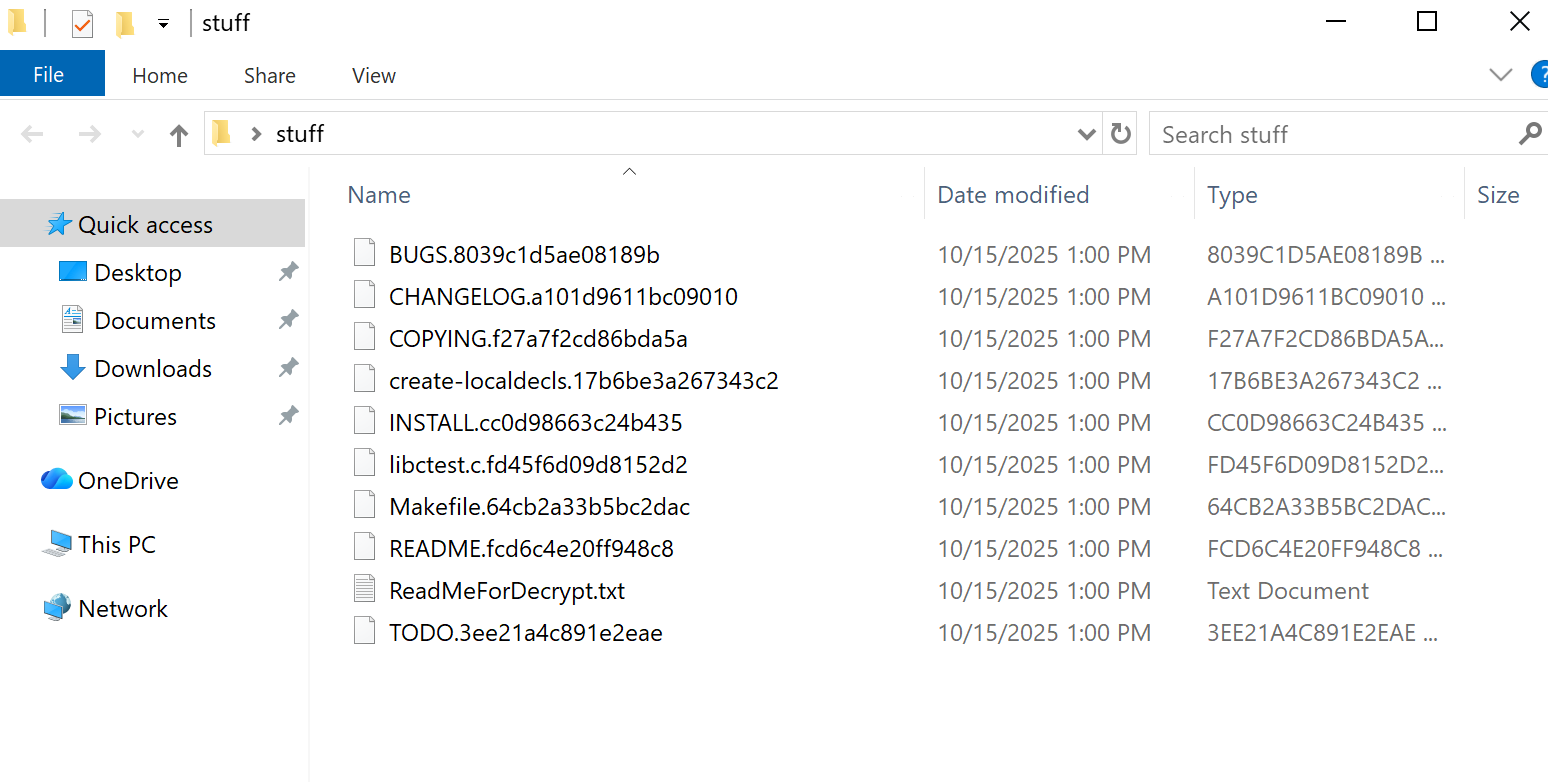Expand the Quick Access Toolbar customization menu

click(163, 22)
